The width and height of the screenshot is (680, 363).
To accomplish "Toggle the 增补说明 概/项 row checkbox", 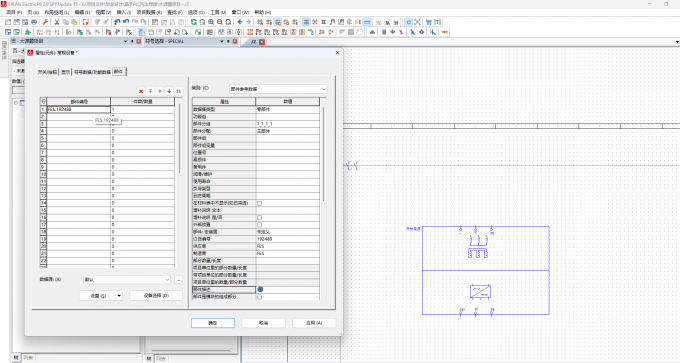I will point(259,217).
